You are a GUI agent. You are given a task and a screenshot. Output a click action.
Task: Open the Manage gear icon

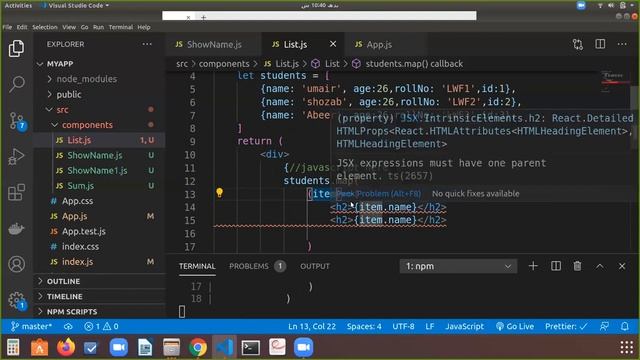coord(17,301)
